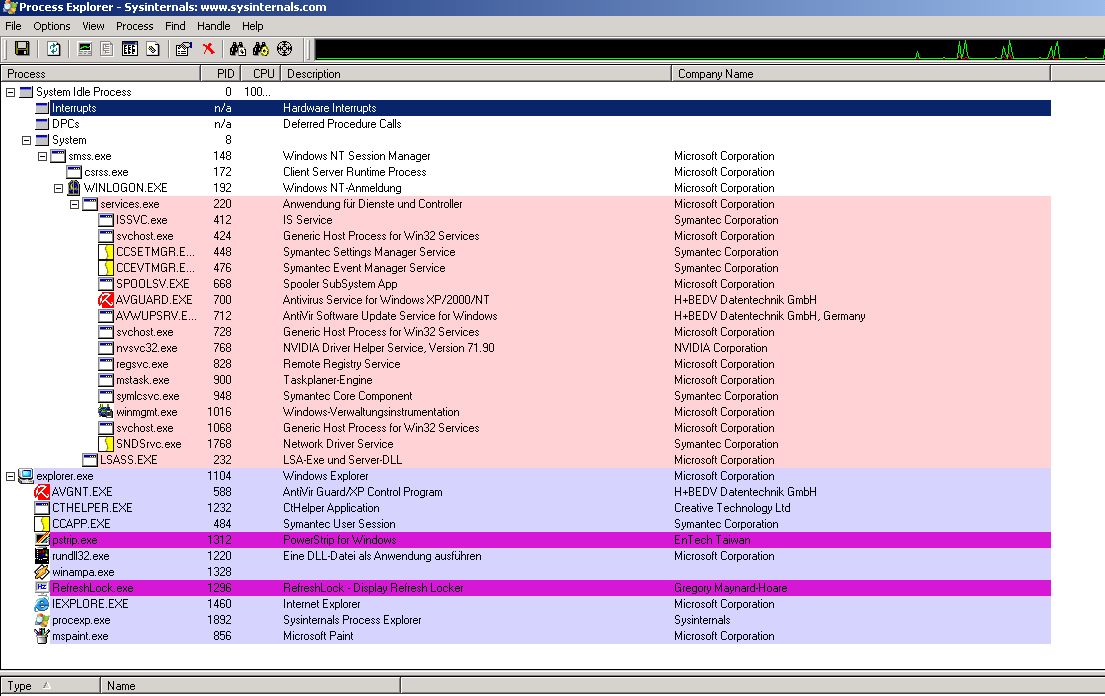This screenshot has width=1105, height=696.
Task: Collapse the System tree node
Action: [x=27, y=140]
